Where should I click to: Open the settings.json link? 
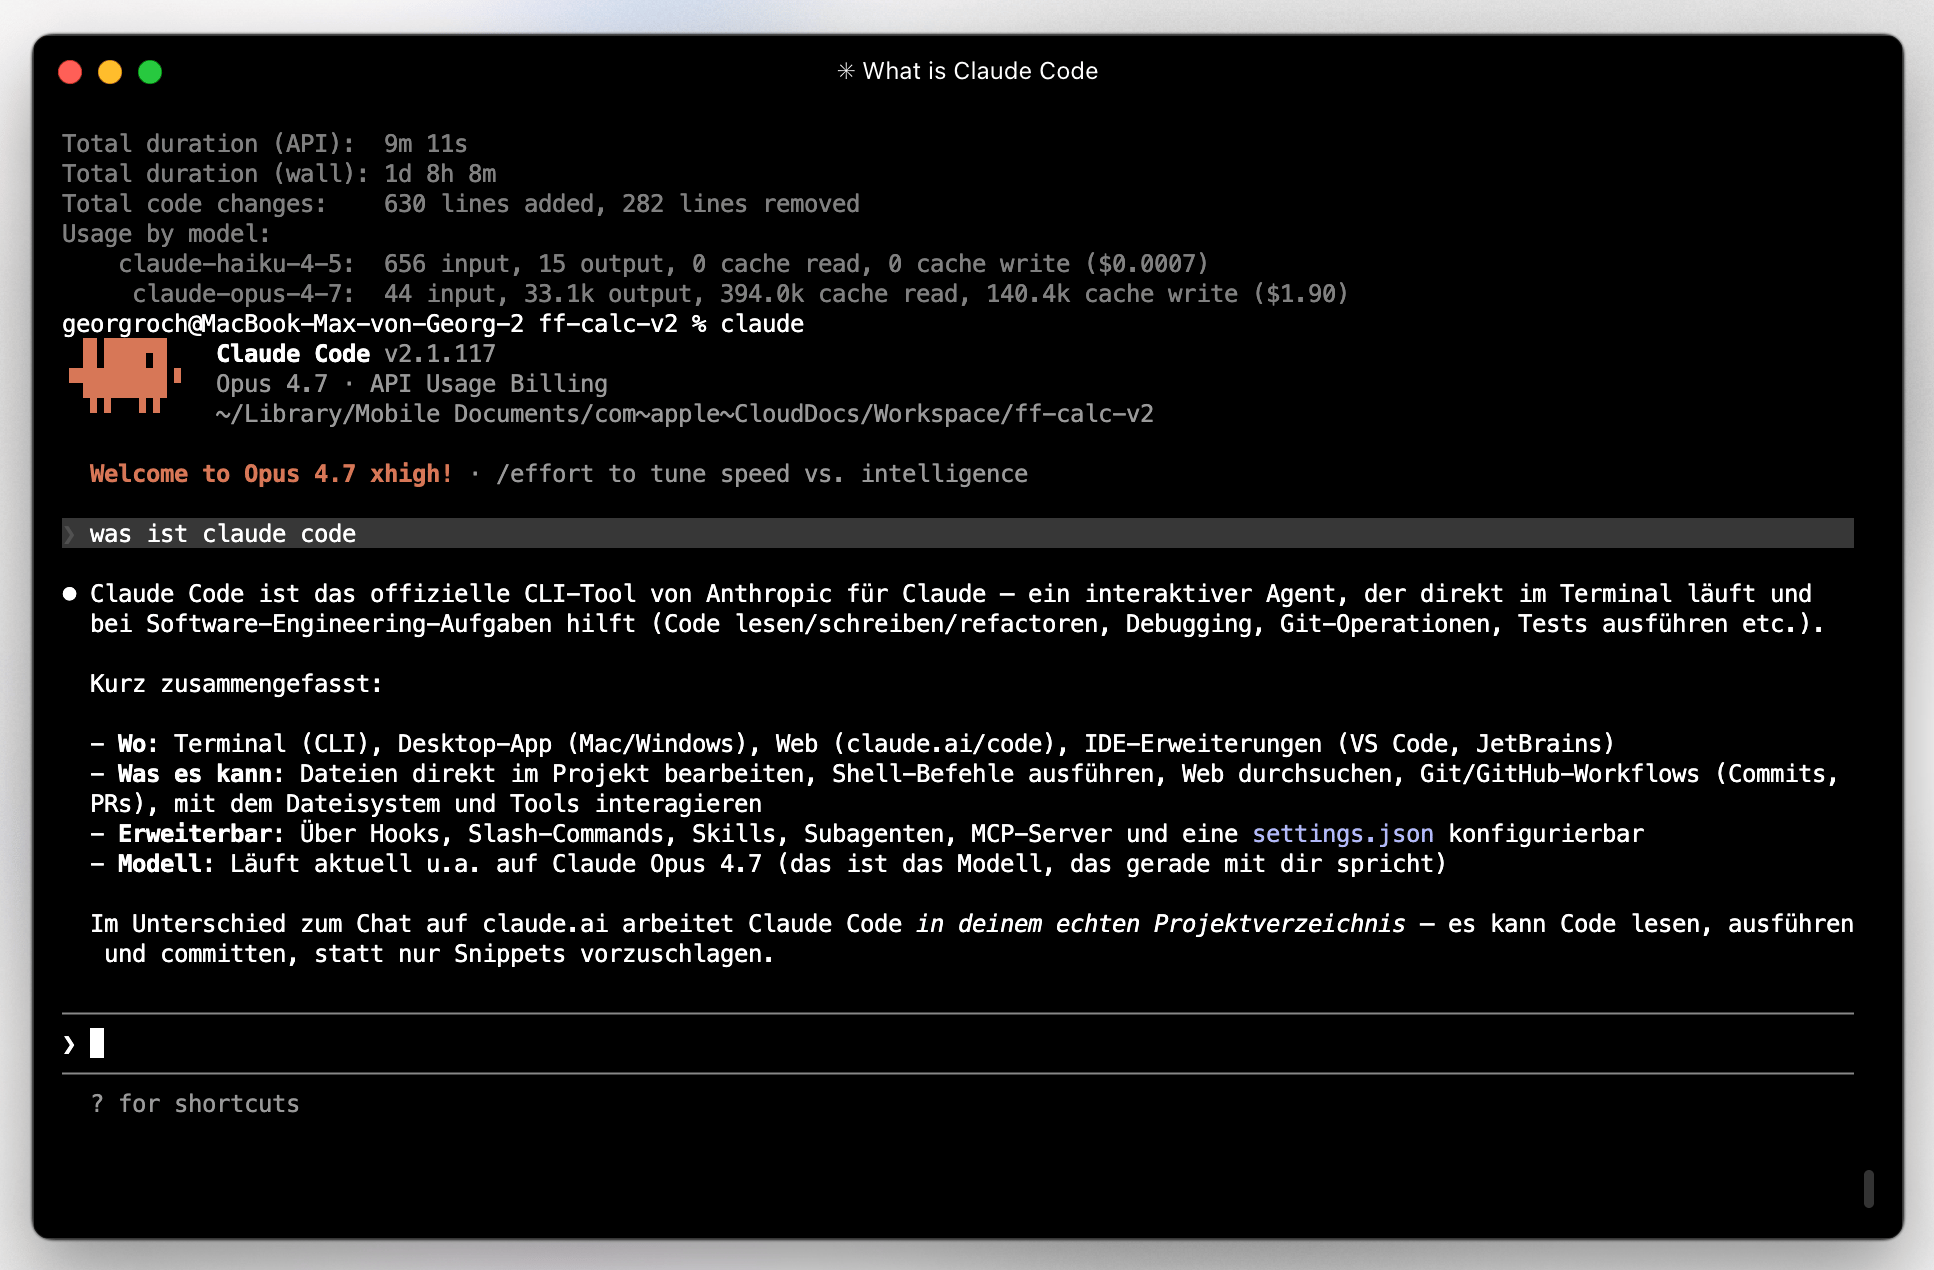(x=1342, y=834)
